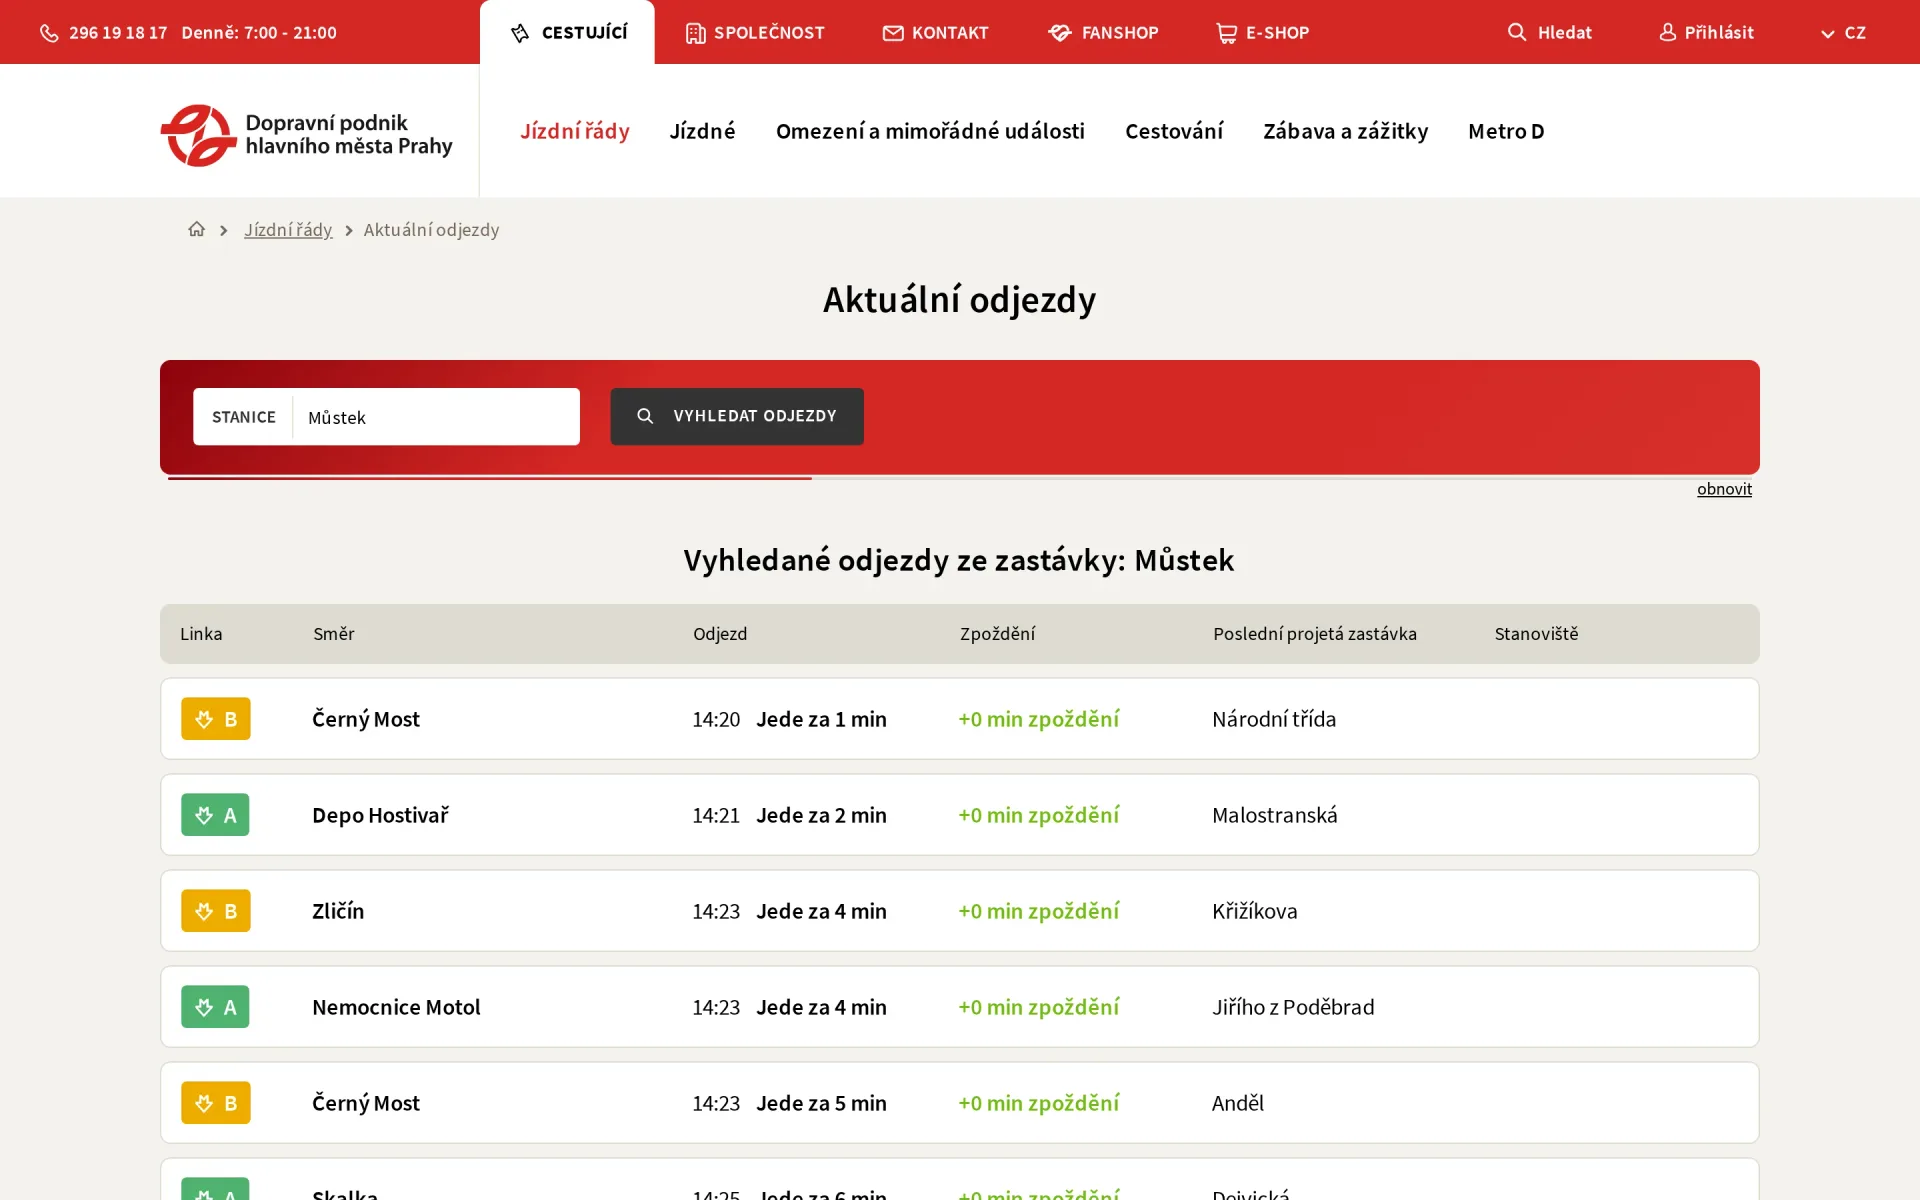Screen dimensions: 1920x1200
Task: Open the Společnost tab
Action: point(755,32)
